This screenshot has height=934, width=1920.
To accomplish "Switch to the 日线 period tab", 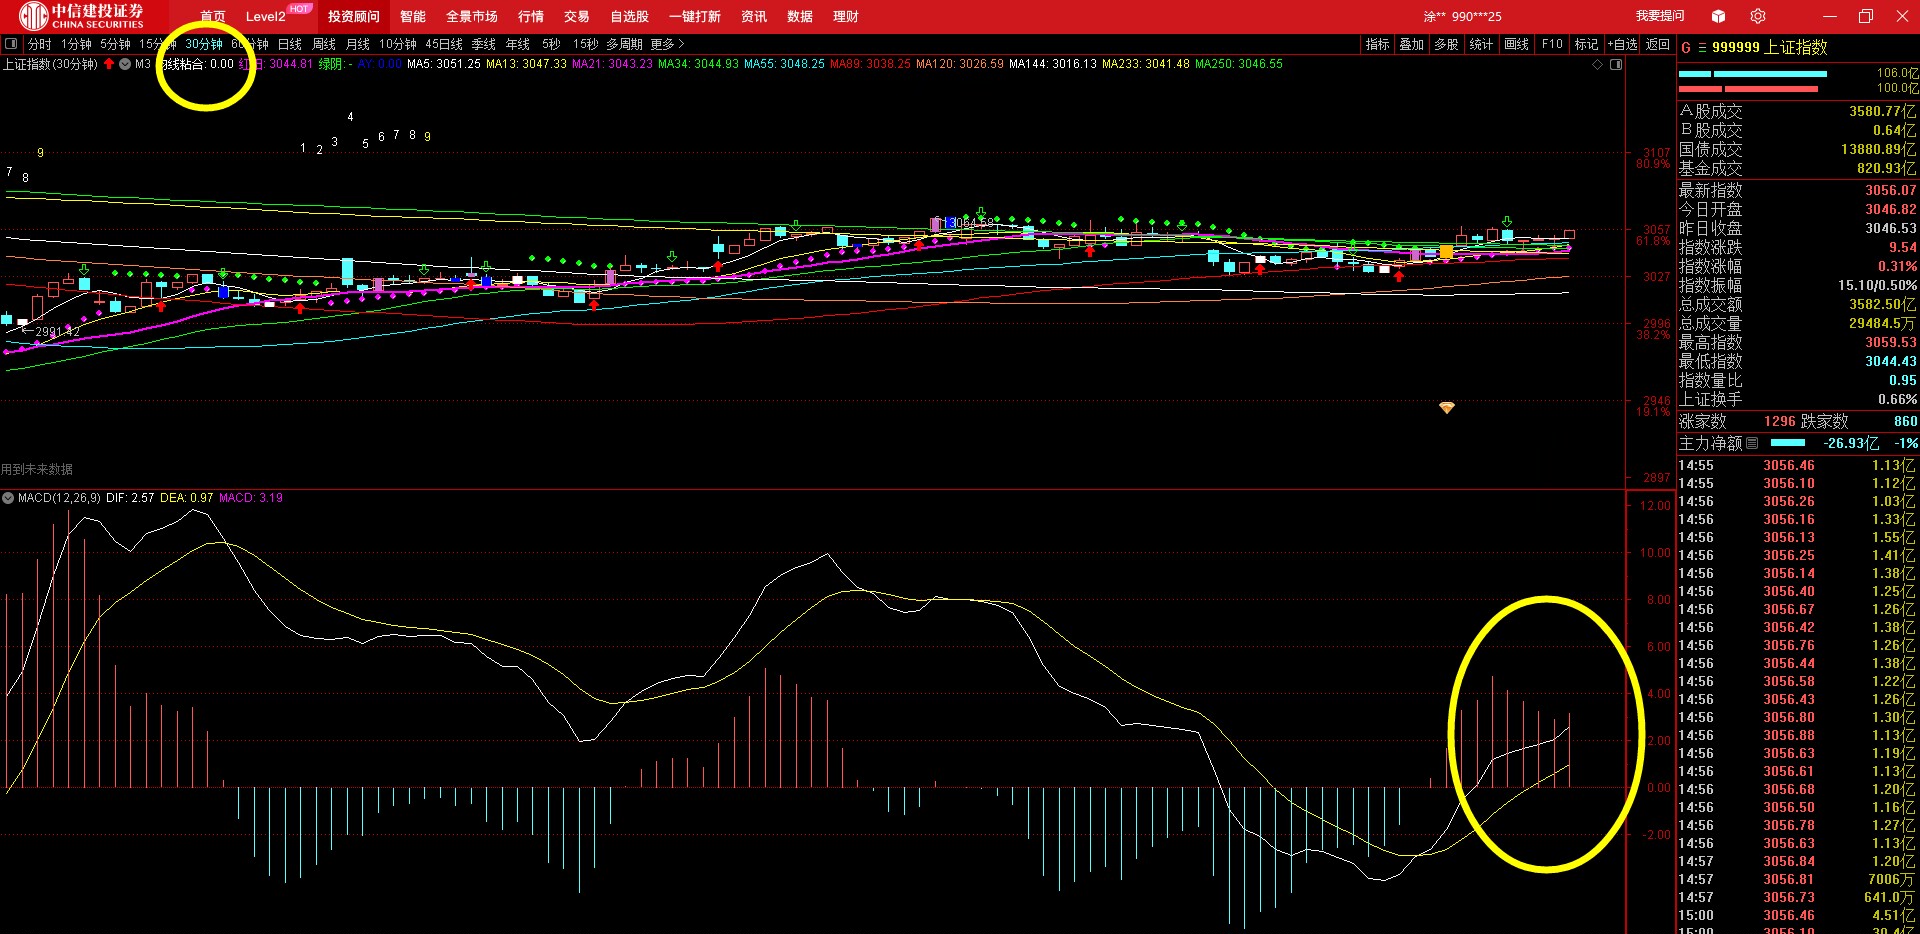I will click(x=290, y=44).
